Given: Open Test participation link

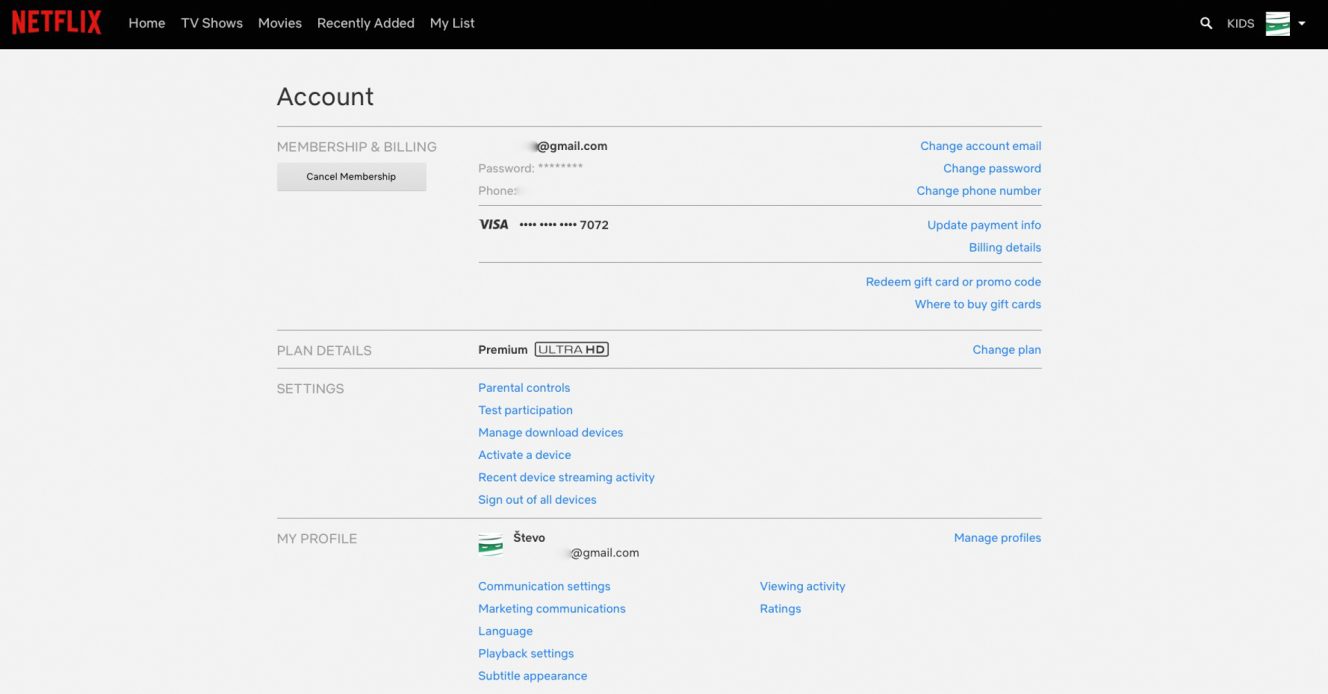Looking at the screenshot, I should [x=526, y=410].
